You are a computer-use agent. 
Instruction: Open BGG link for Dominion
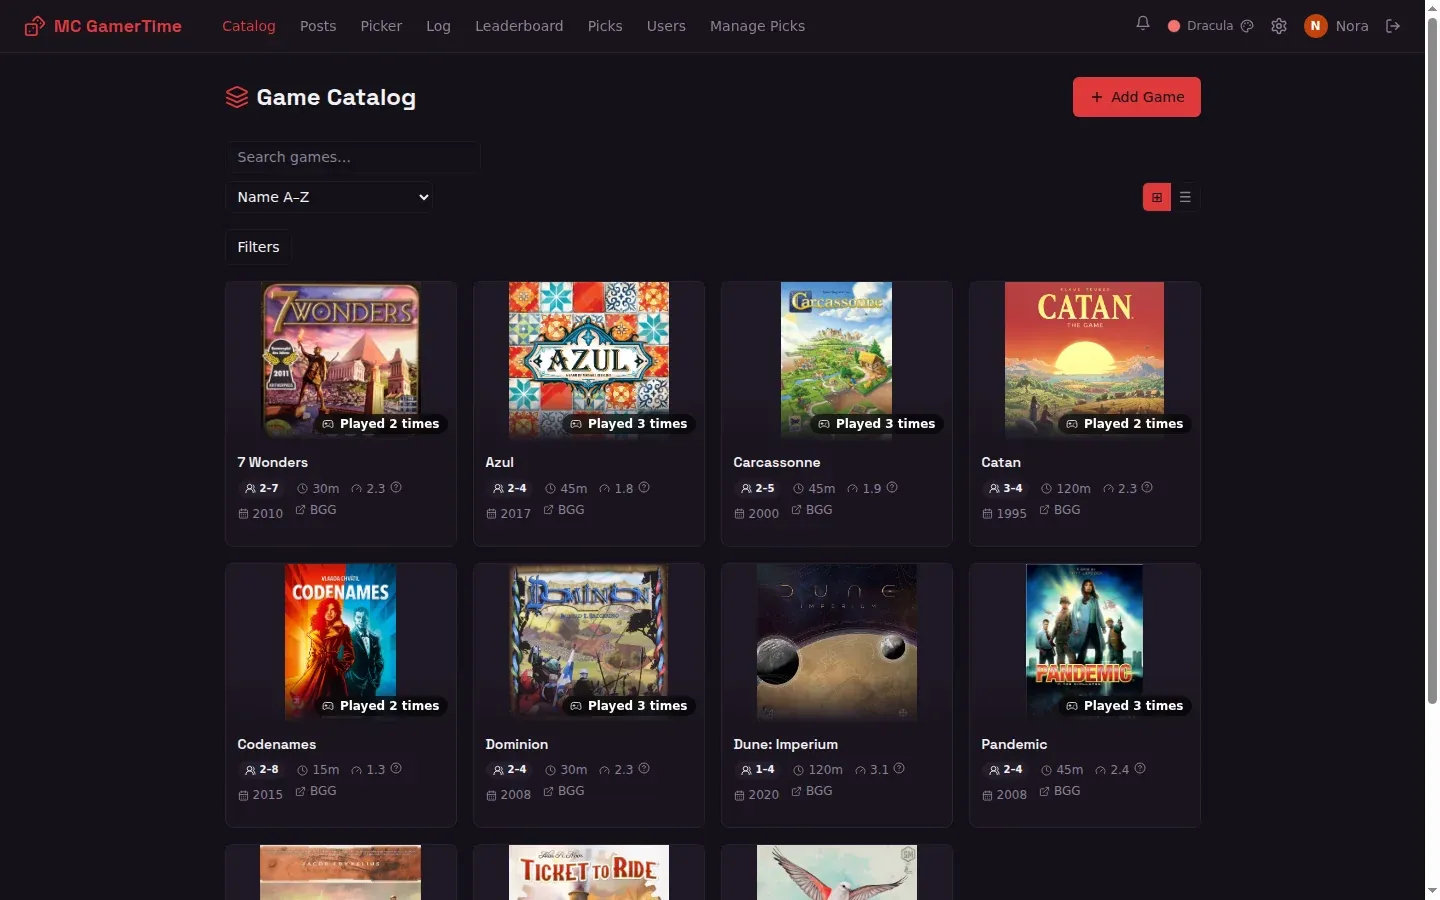(564, 791)
